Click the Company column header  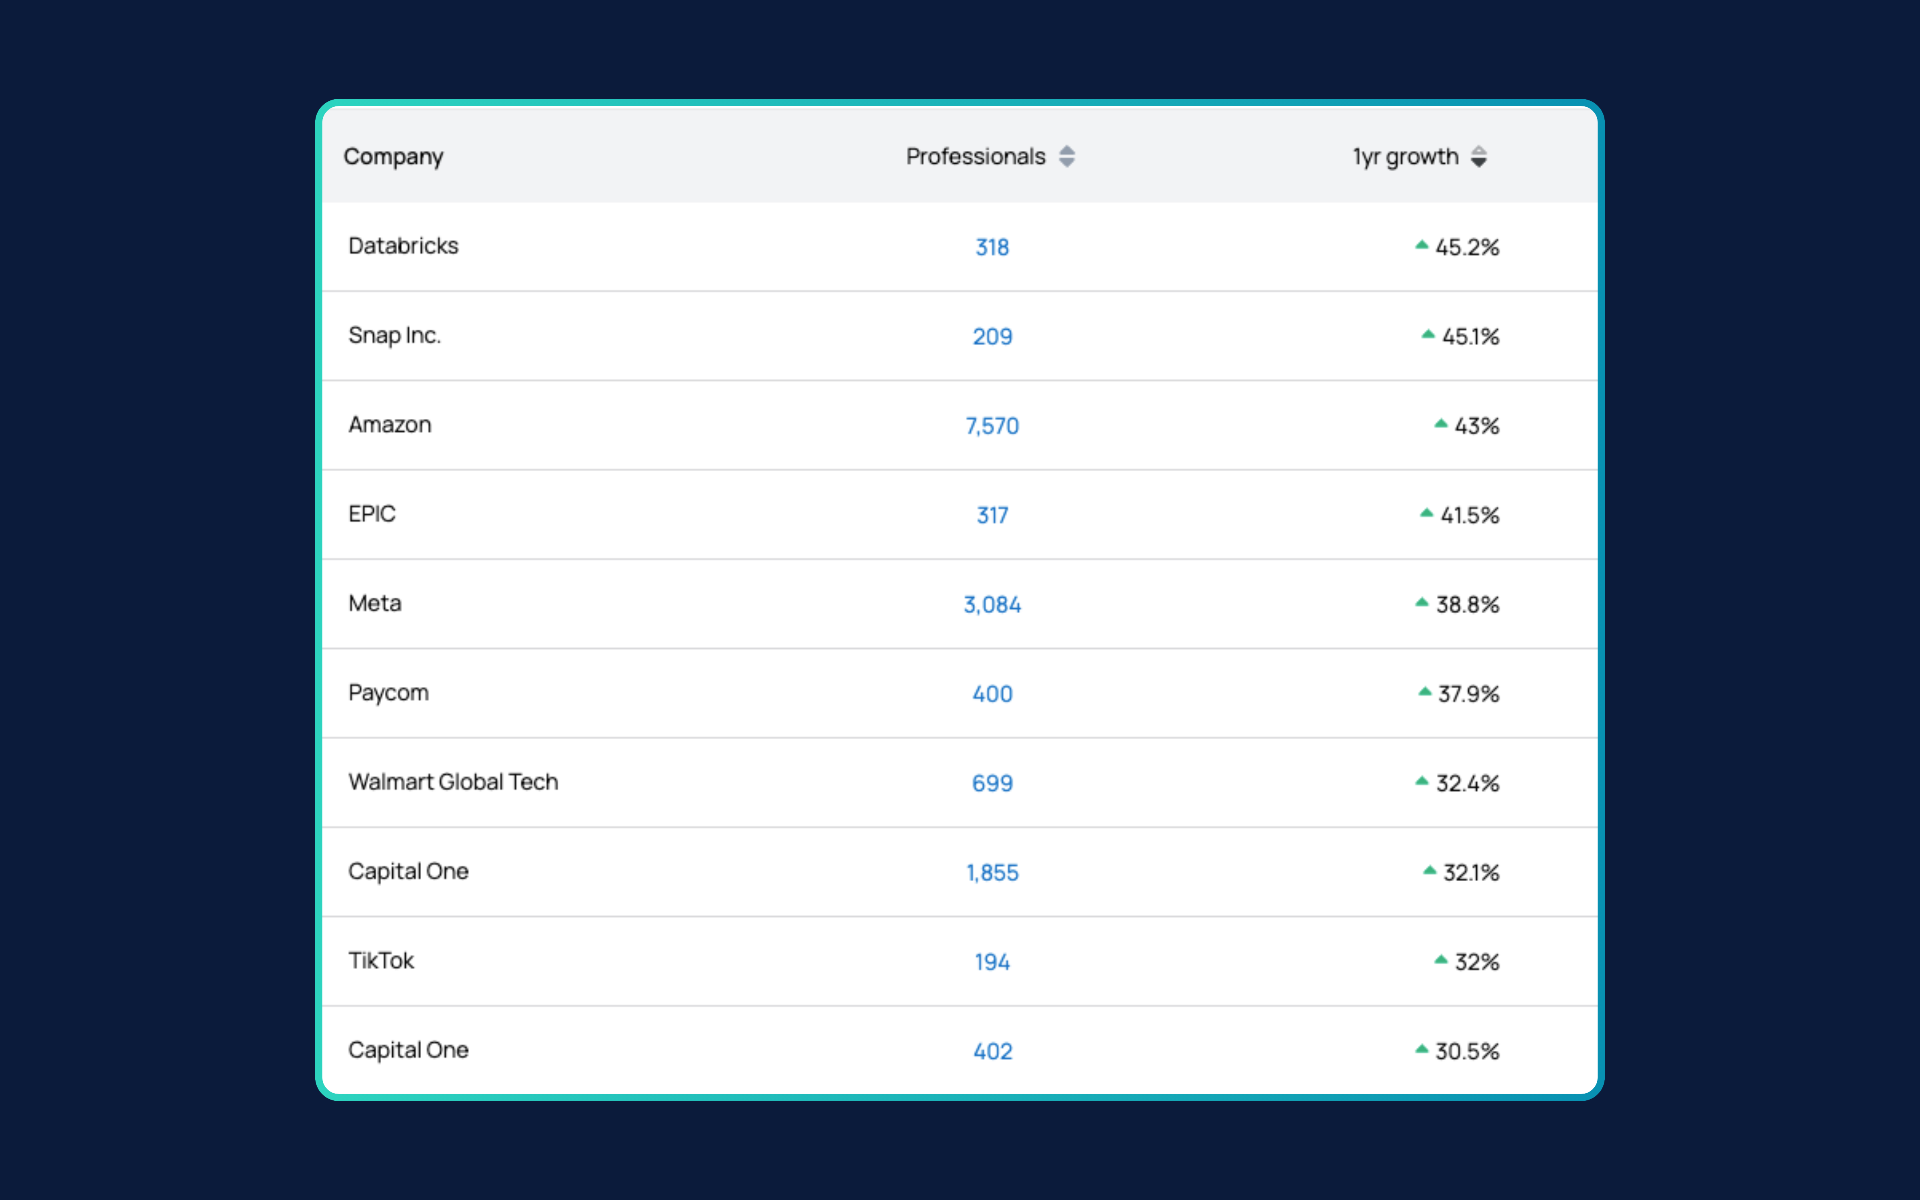point(393,157)
